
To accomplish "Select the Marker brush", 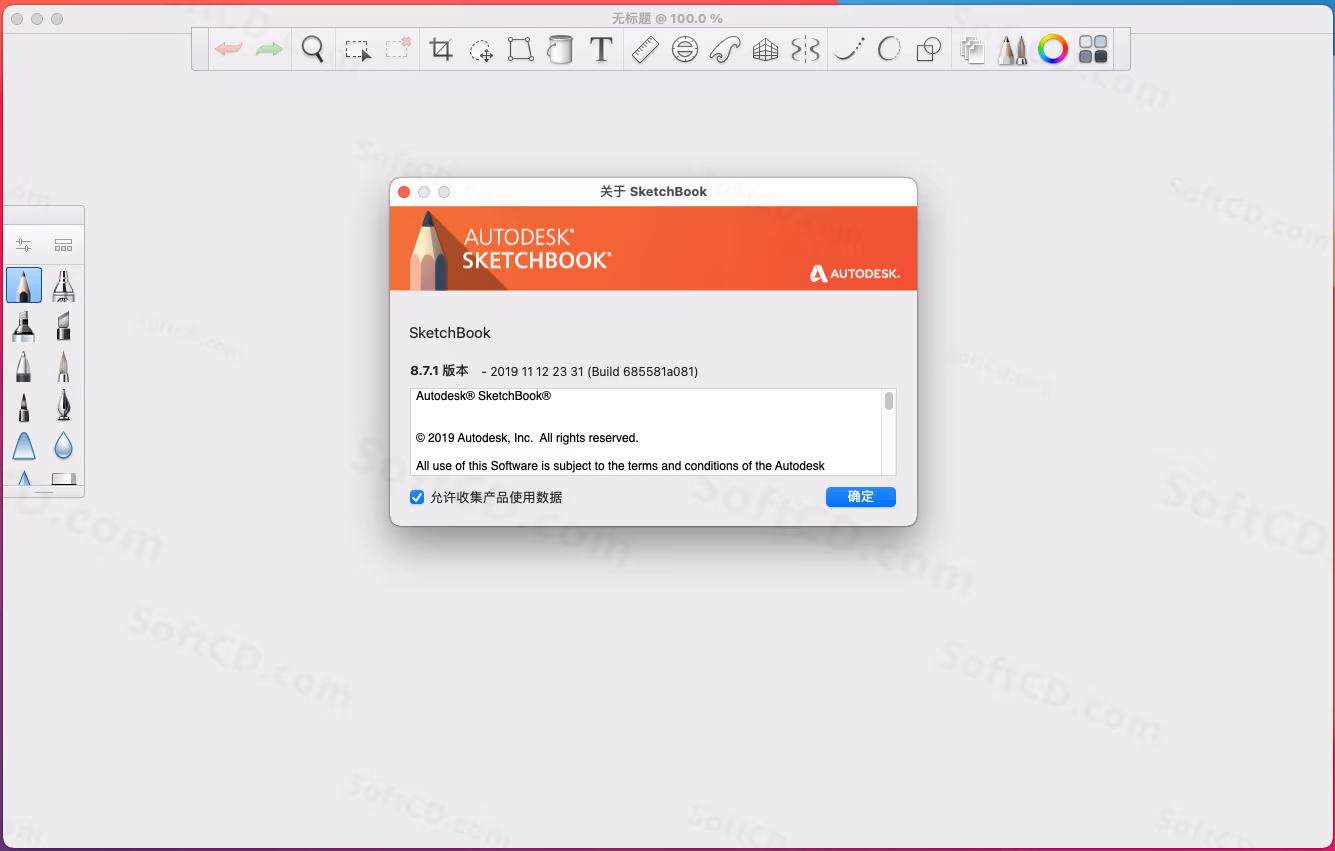I will coord(24,325).
